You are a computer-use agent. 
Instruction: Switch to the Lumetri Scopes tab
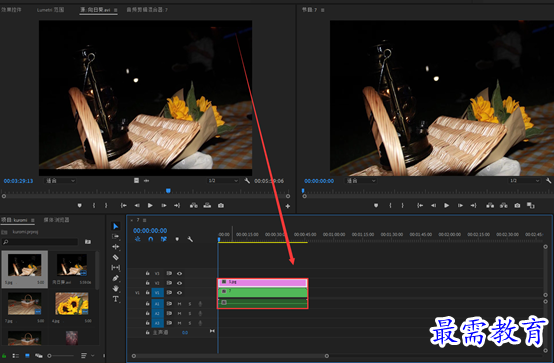point(51,10)
